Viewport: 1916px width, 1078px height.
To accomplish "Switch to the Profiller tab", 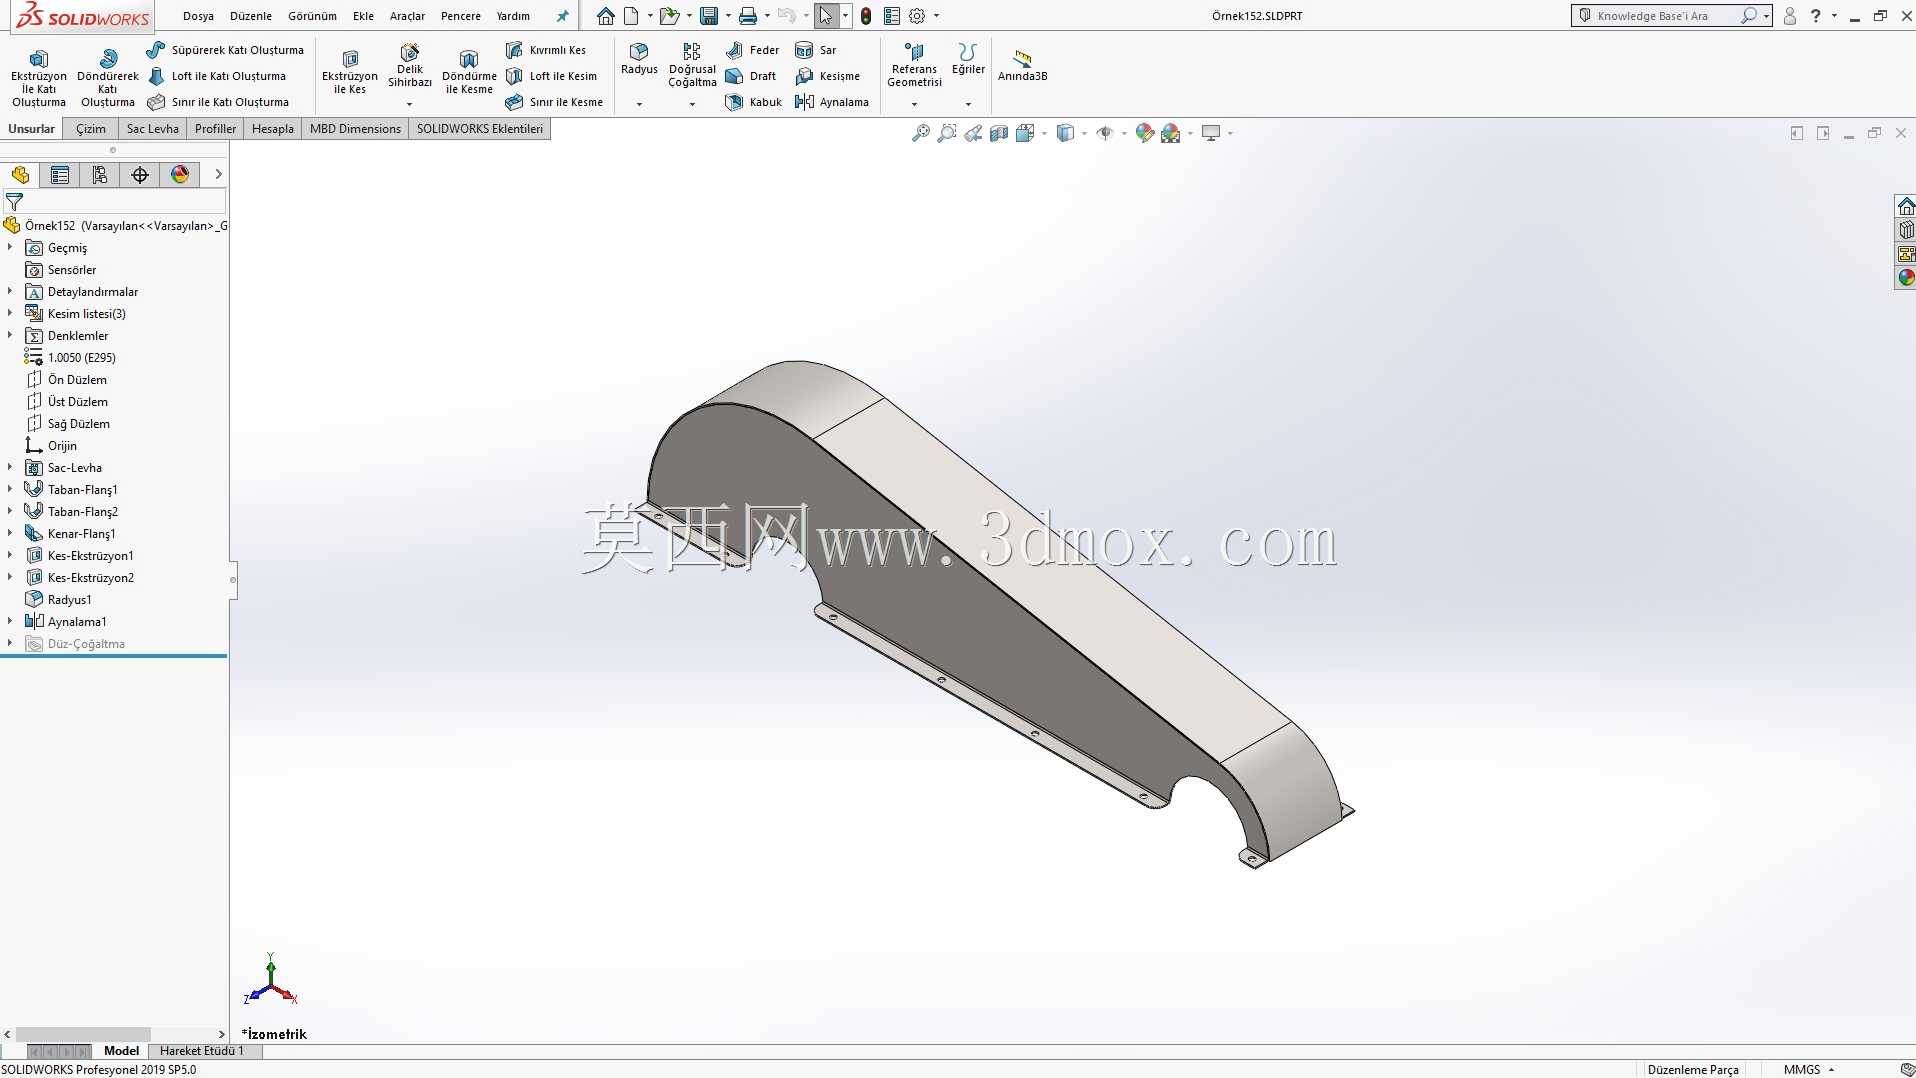I will point(215,129).
